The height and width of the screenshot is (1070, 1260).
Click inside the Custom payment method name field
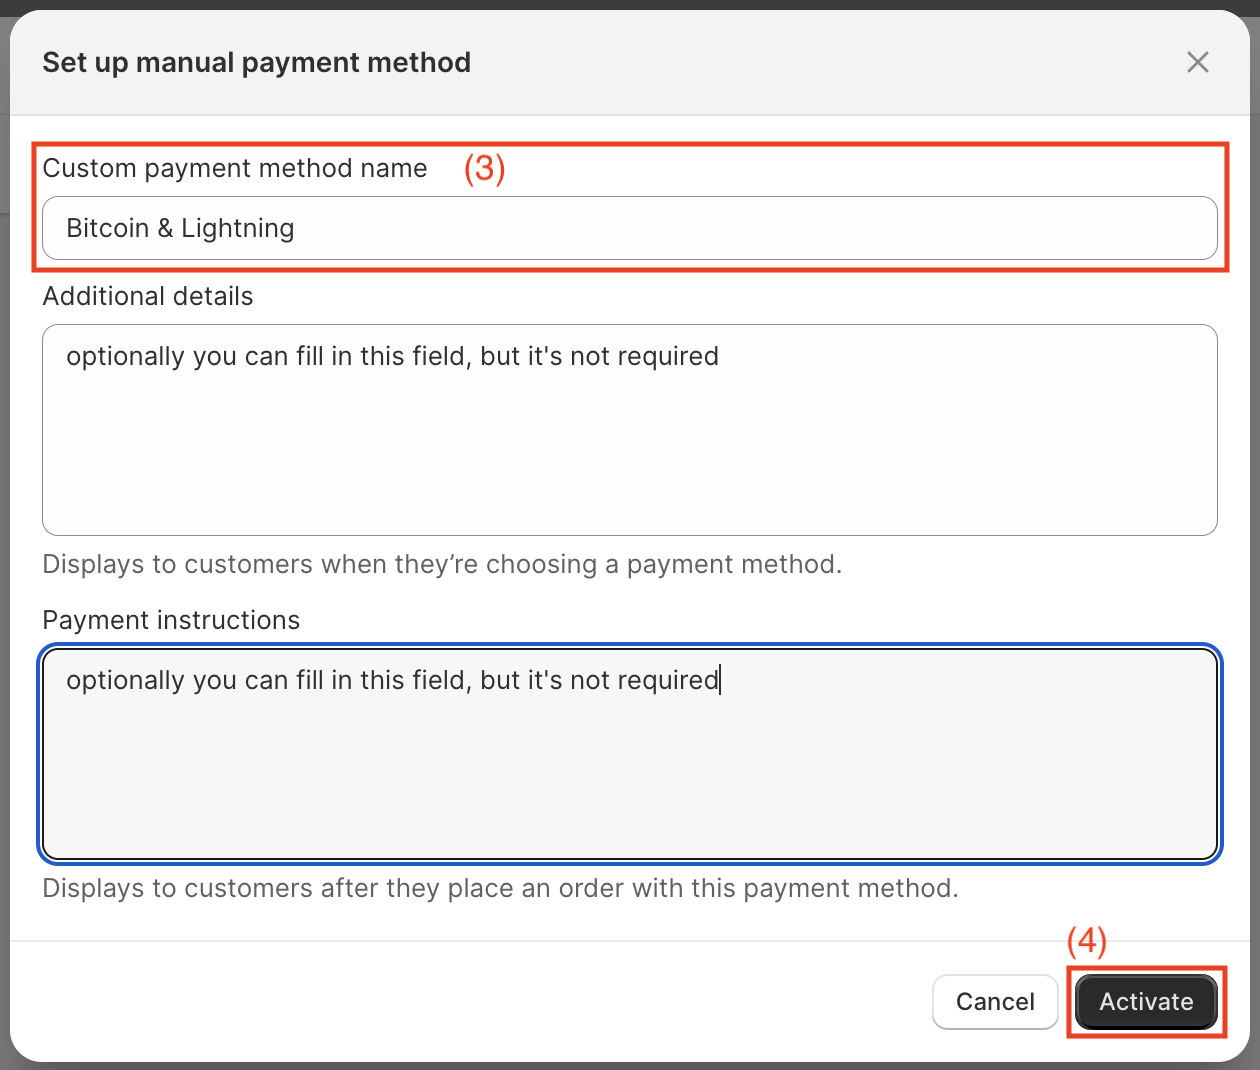(x=630, y=228)
